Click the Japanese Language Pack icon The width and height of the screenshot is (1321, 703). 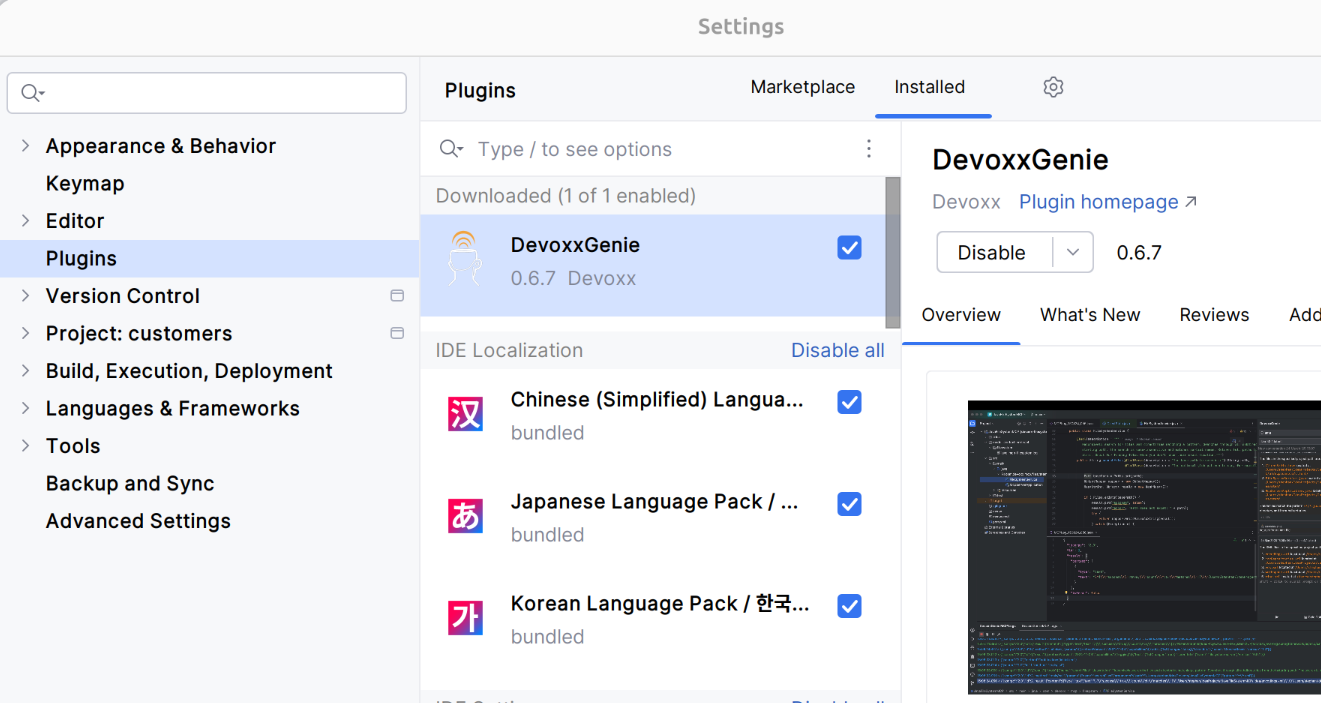click(465, 516)
